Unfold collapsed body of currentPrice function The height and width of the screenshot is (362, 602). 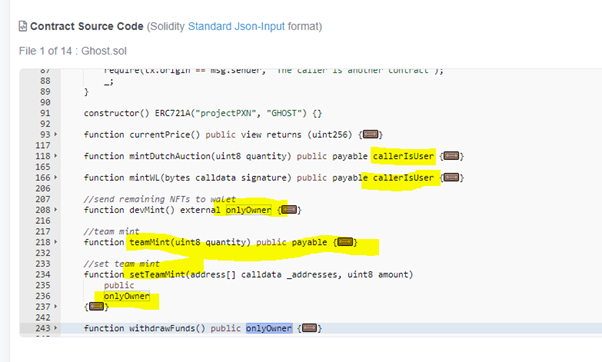(x=370, y=134)
